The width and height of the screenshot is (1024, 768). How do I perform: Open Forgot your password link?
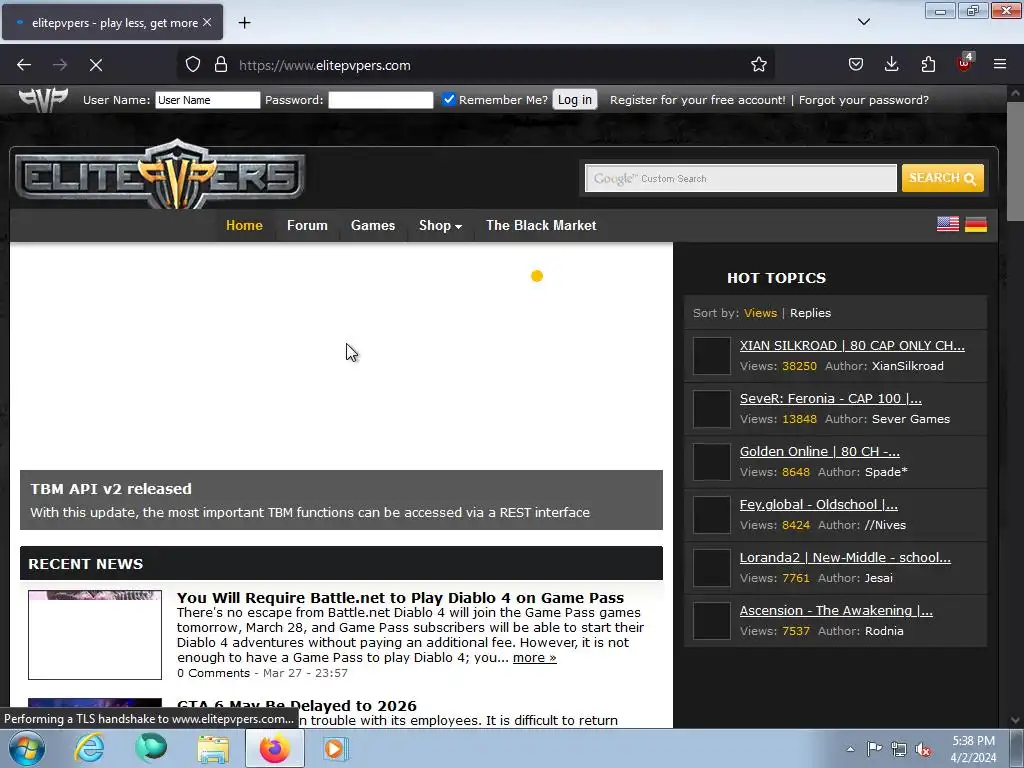(x=863, y=100)
